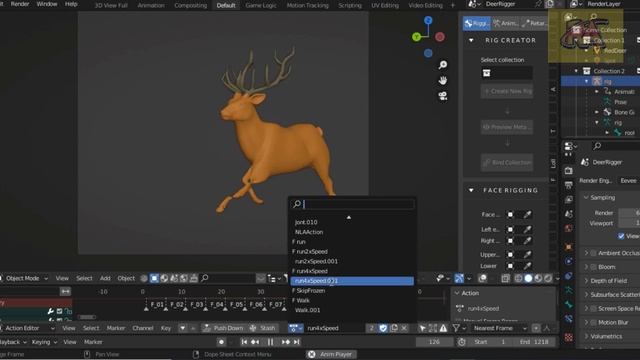Image resolution: width=640 pixels, height=360 pixels.
Task: Select material preview shading mode
Action: pyautogui.click(x=538, y=278)
